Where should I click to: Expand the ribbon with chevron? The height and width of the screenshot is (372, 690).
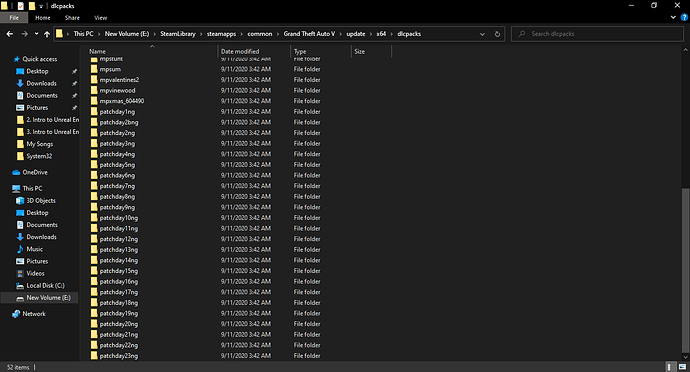click(673, 18)
